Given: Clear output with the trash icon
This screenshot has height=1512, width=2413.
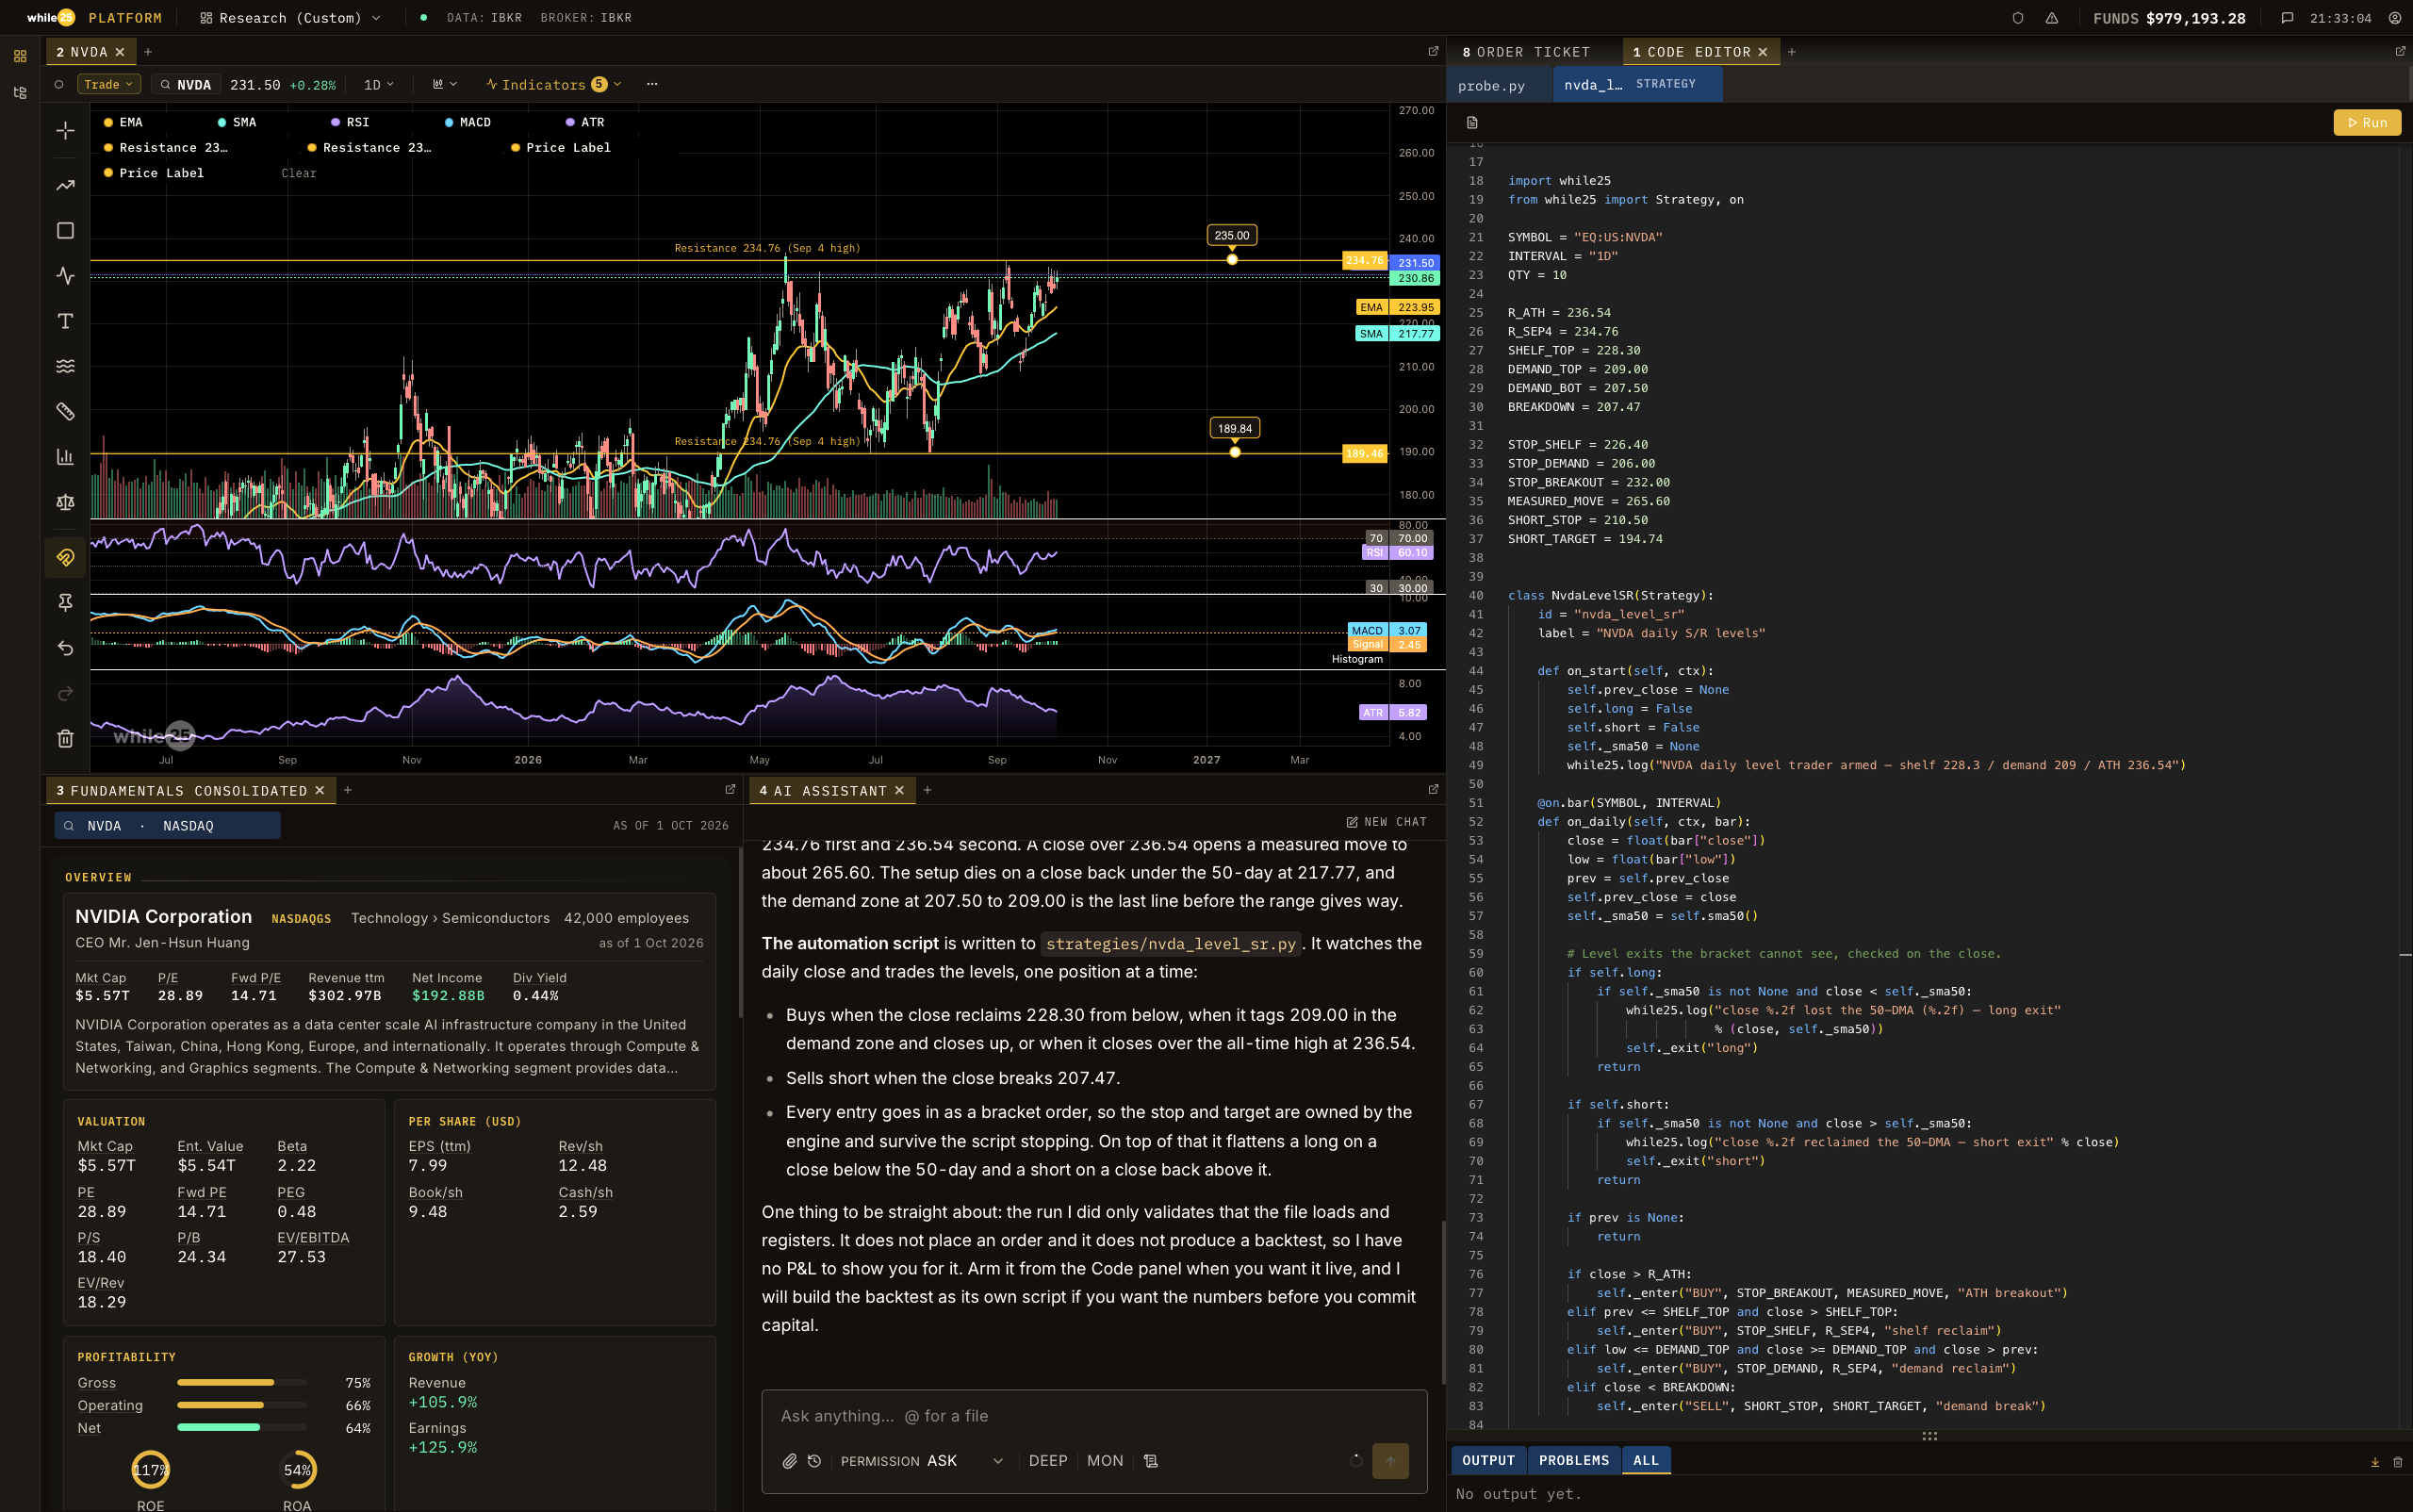Looking at the screenshot, I should click(x=2397, y=1462).
